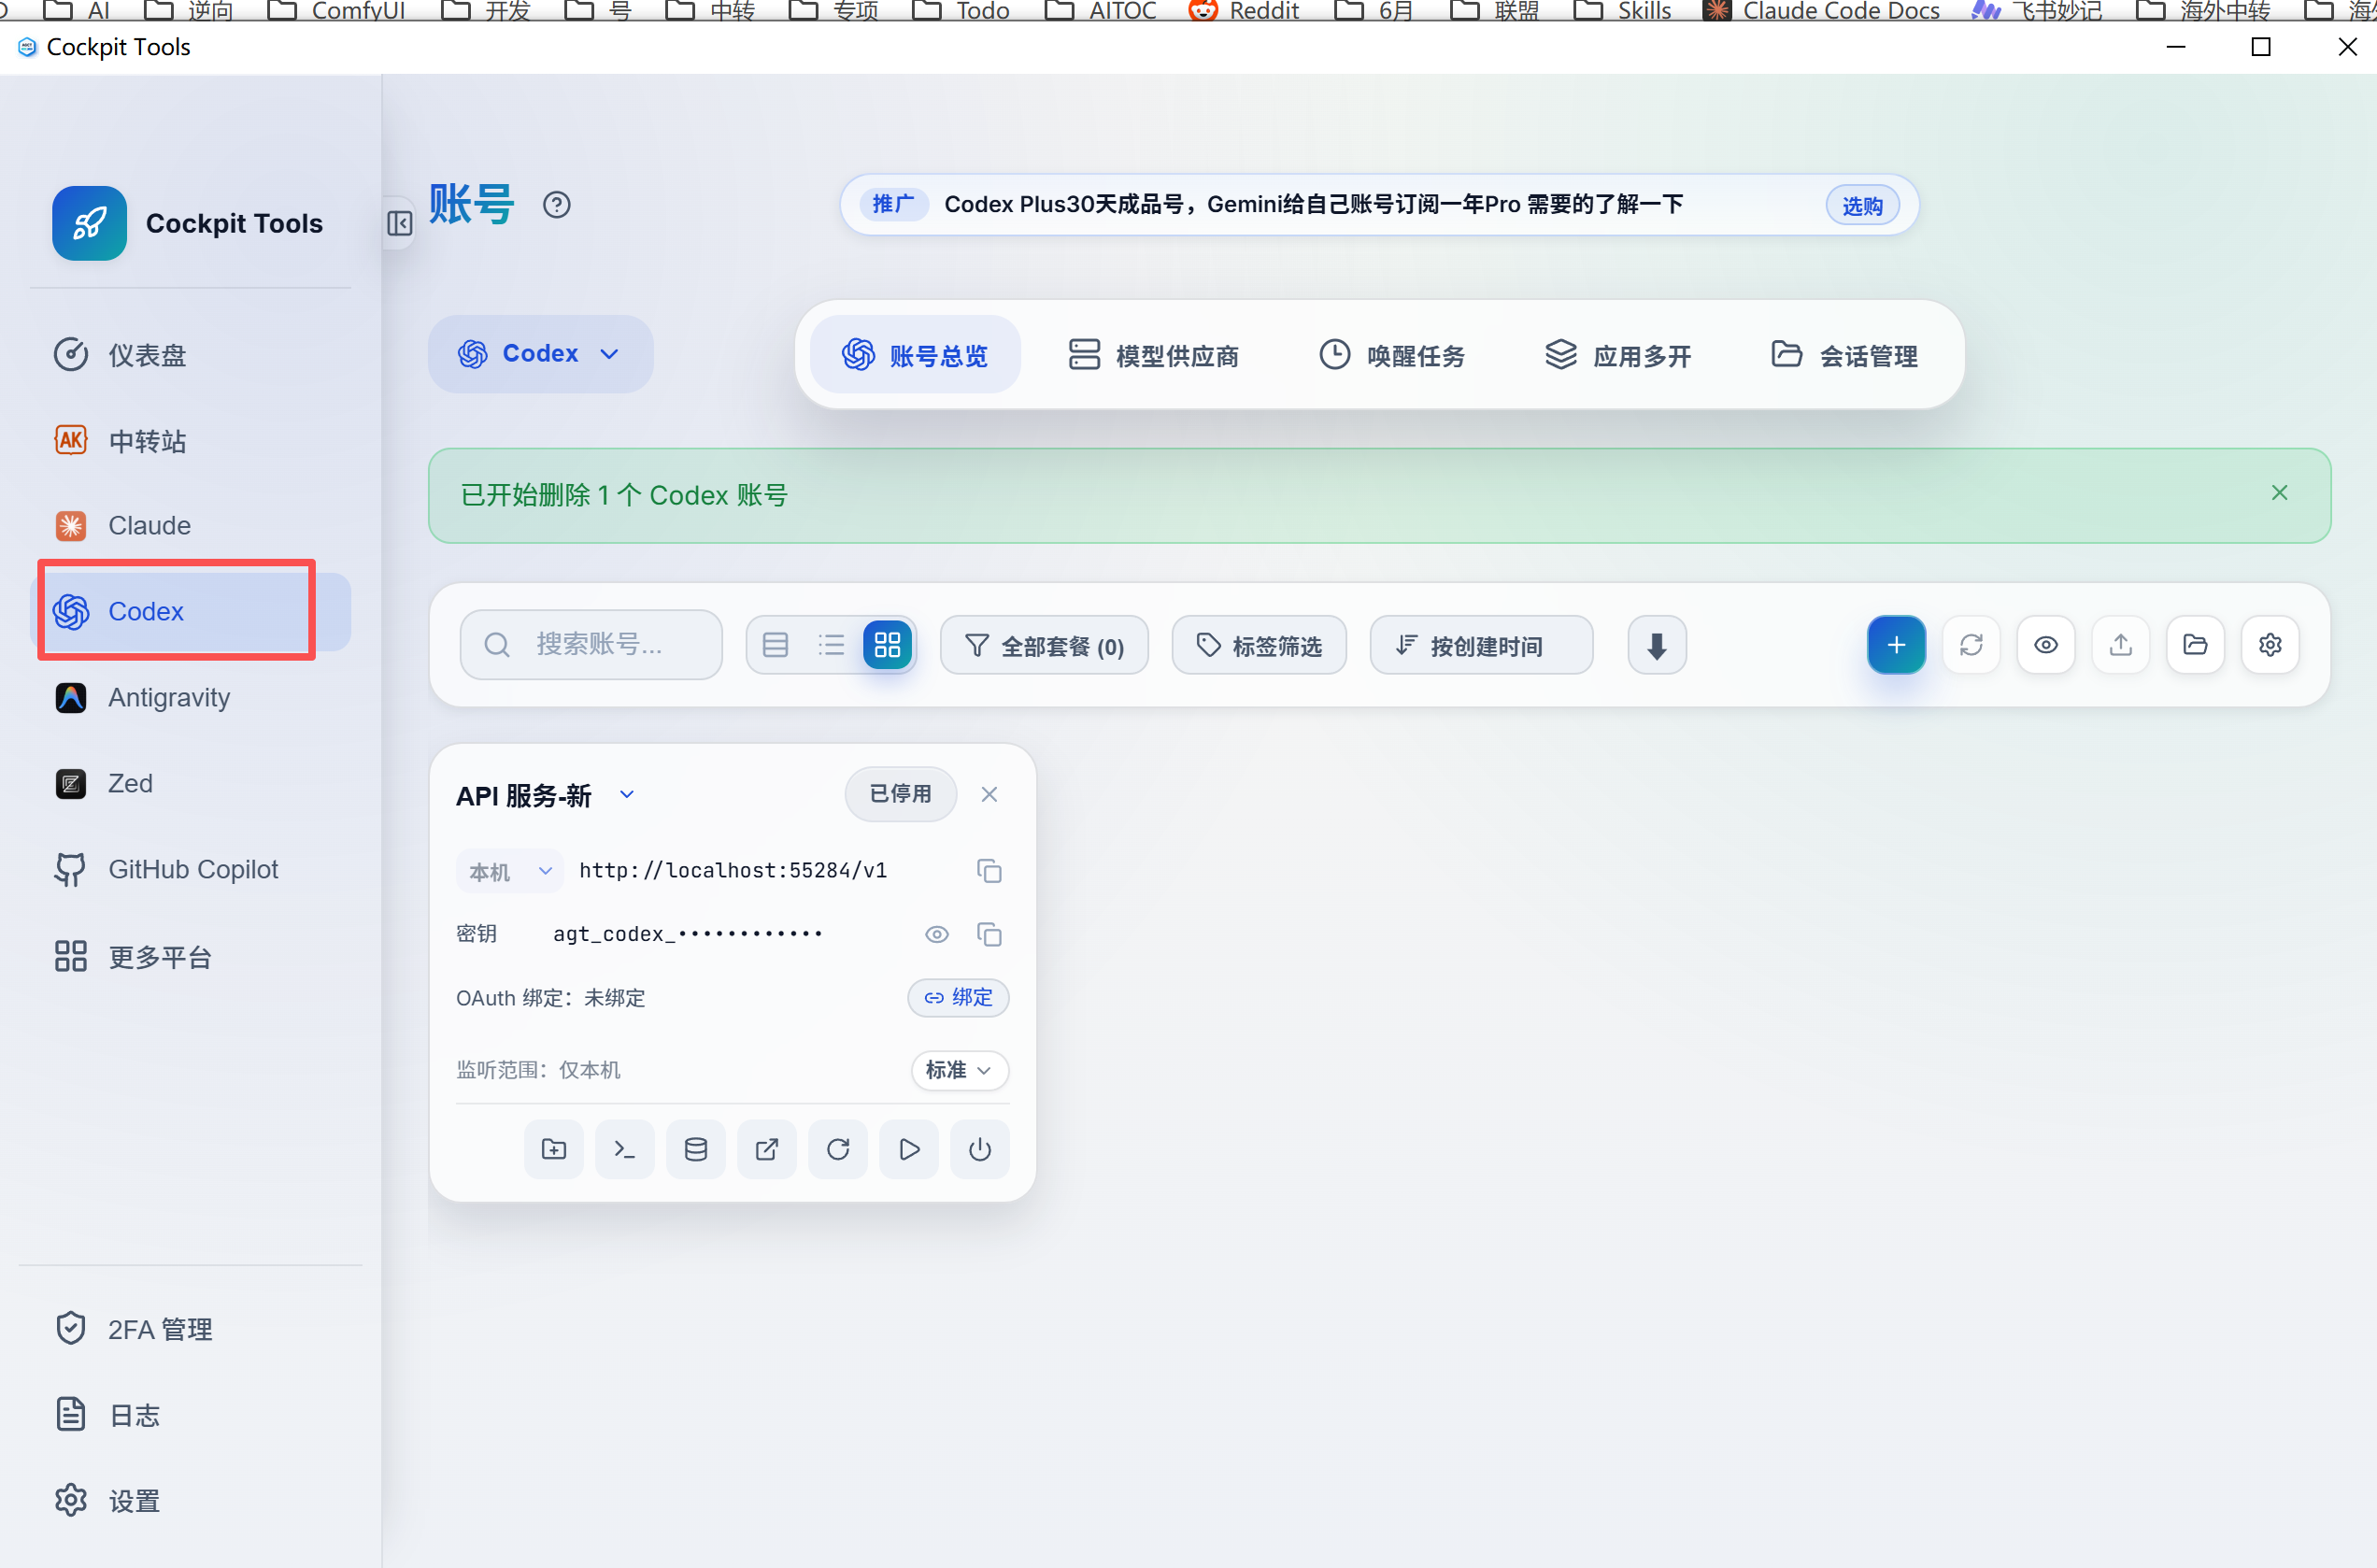Open the Claude Code Docs bookmark
This screenshot has width=2377, height=1568.
(x=1821, y=11)
